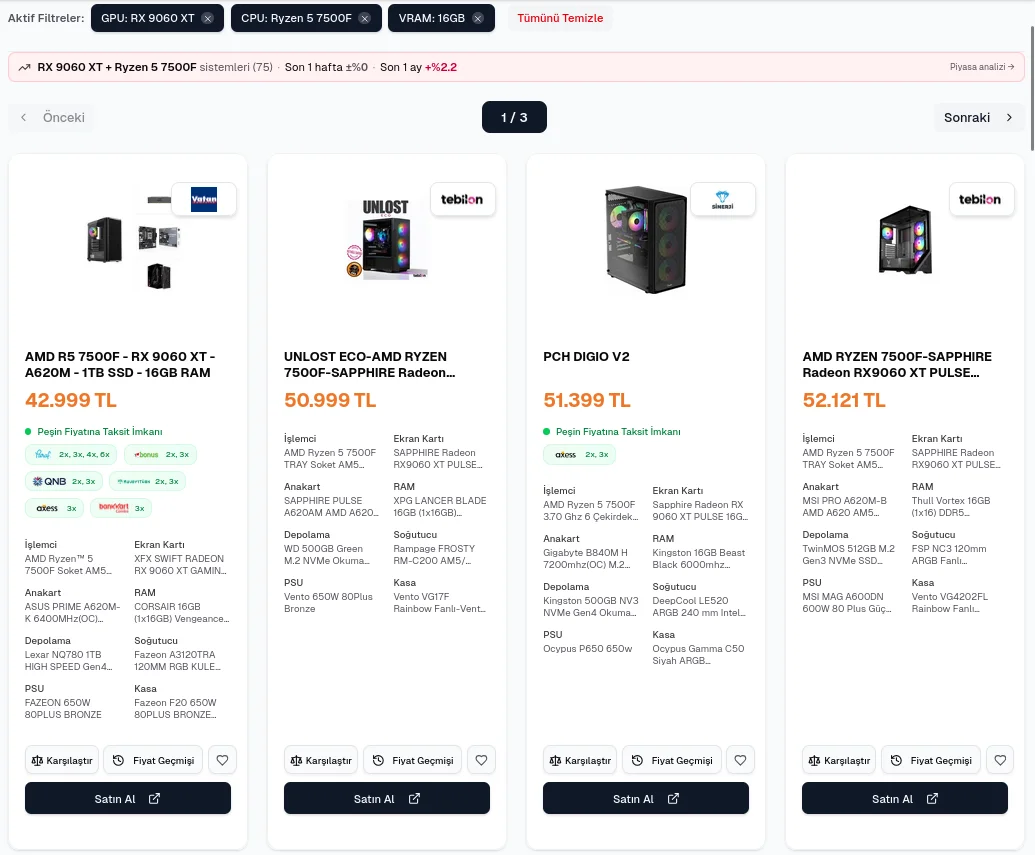
Task: Open Sinerji logo on PCH DIGIO V2 card
Action: pyautogui.click(x=722, y=199)
